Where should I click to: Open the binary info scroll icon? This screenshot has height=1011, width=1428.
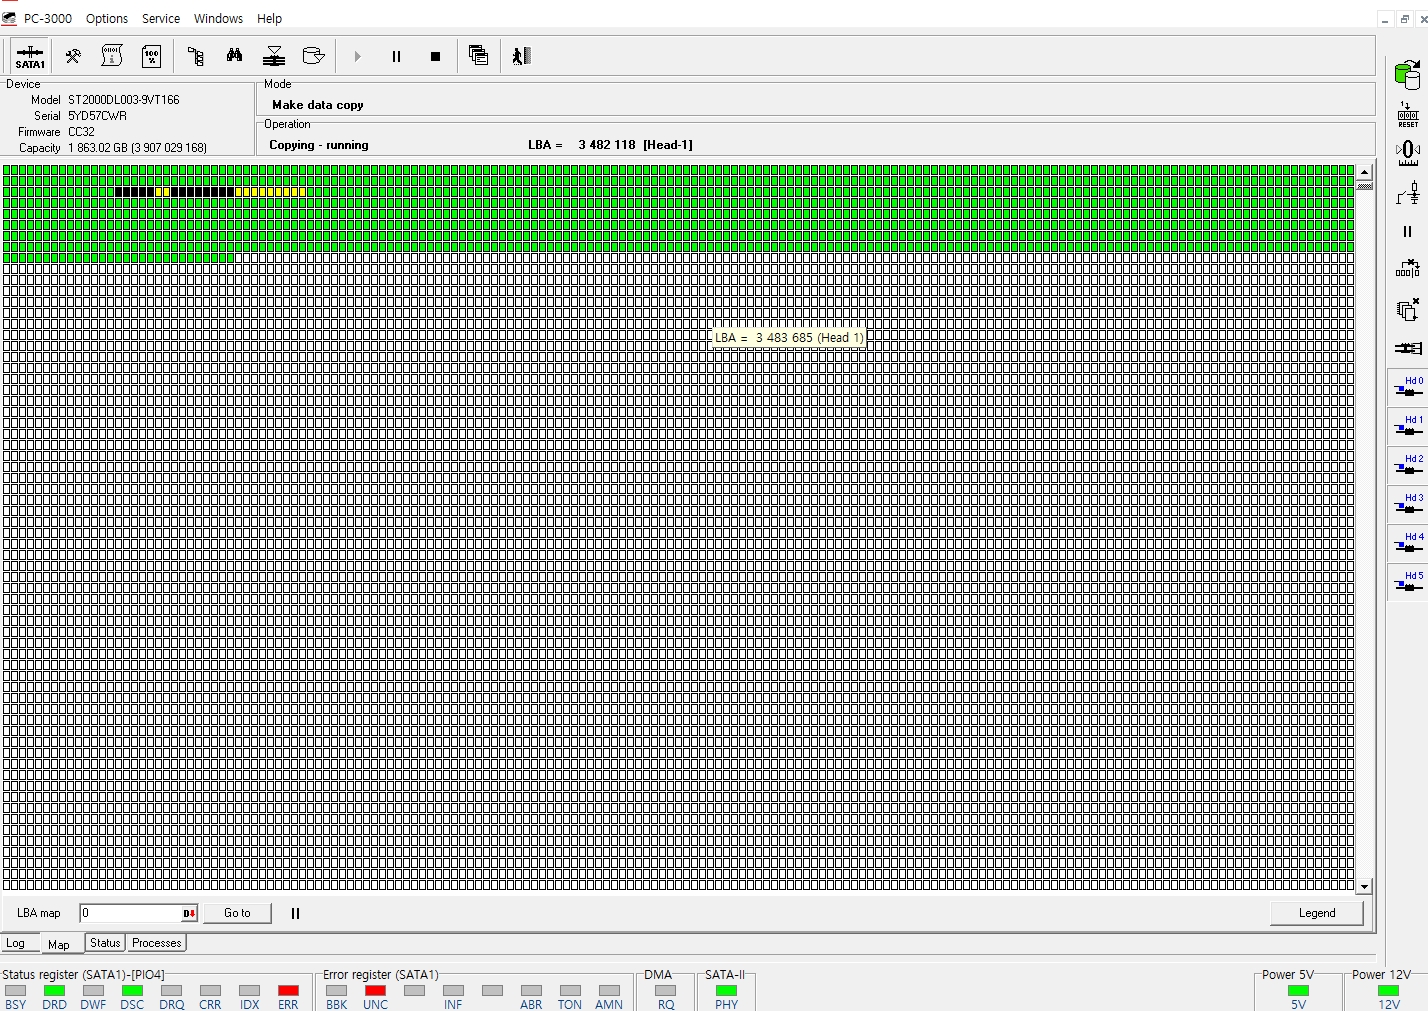[112, 56]
